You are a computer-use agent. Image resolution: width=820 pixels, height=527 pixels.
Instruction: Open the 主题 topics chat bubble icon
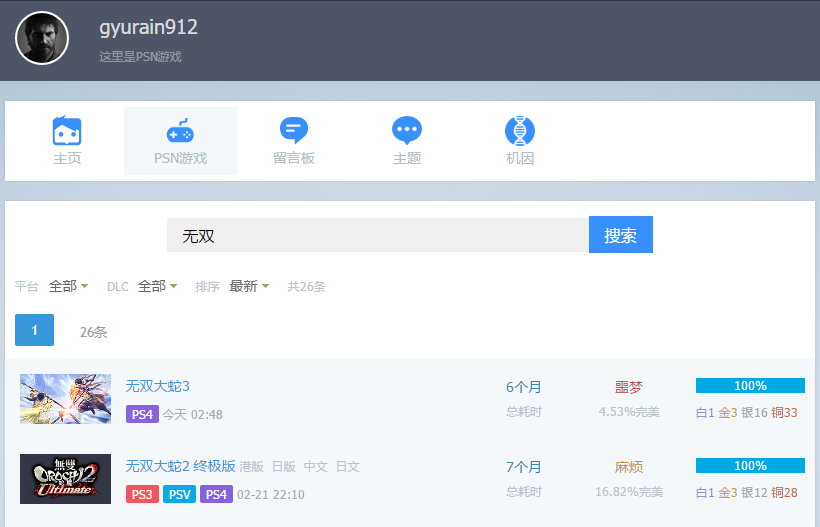[x=407, y=130]
